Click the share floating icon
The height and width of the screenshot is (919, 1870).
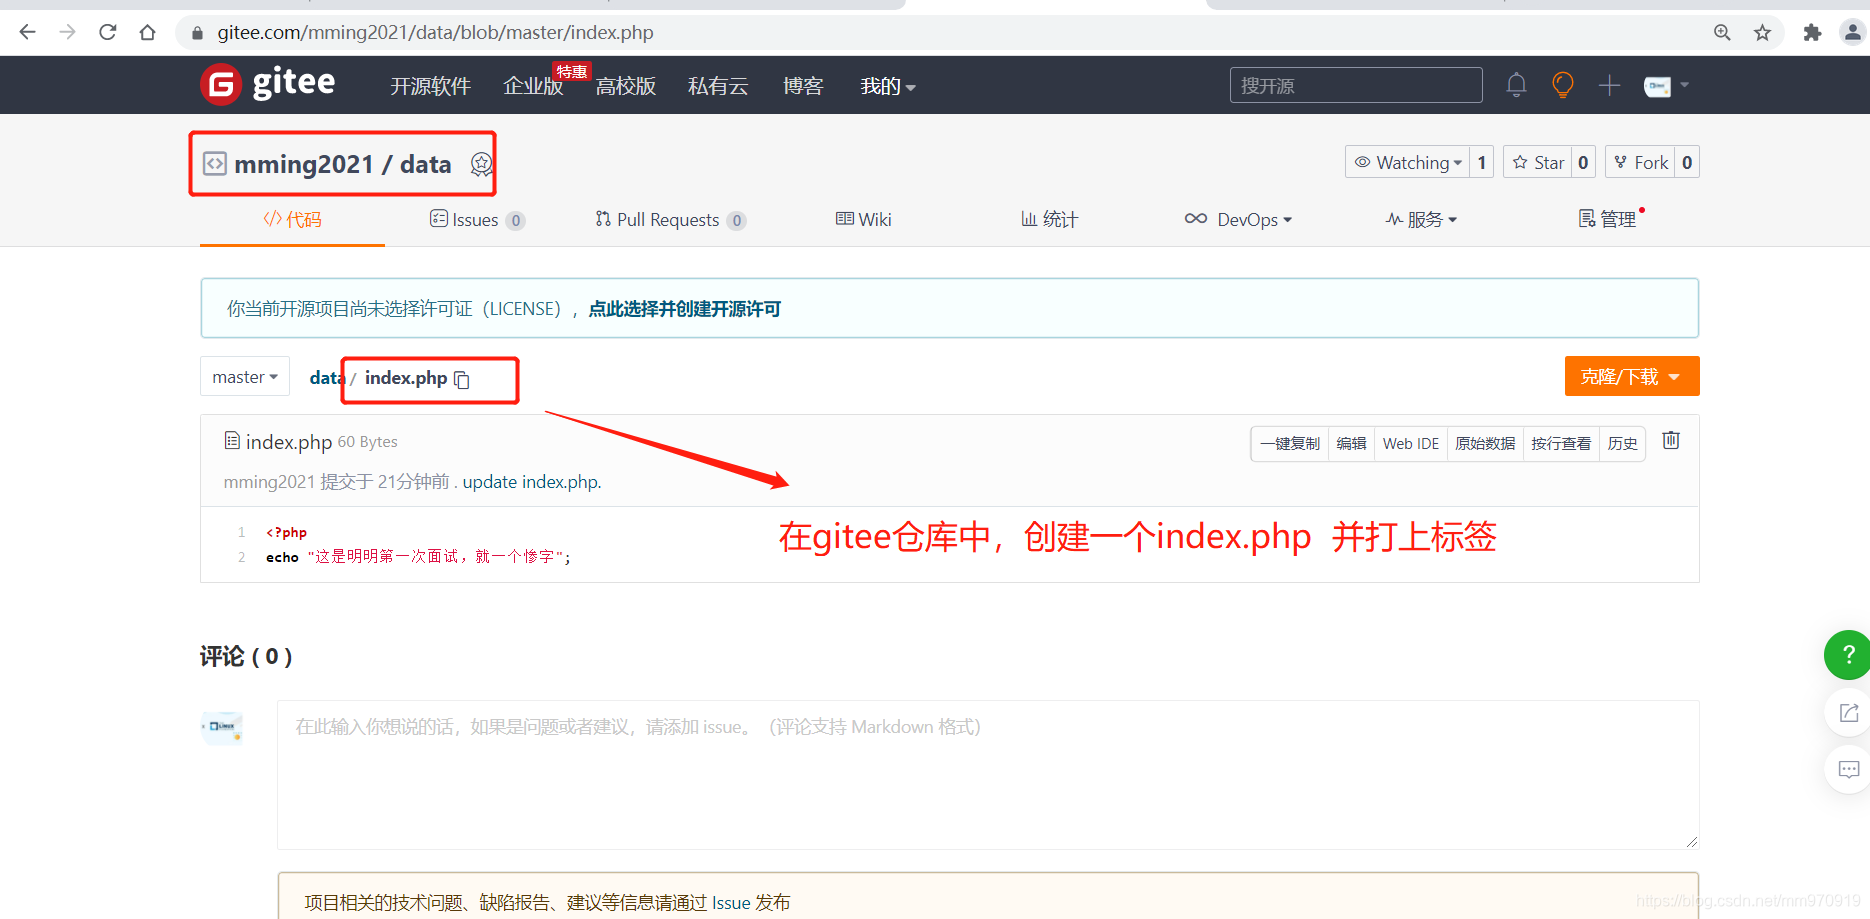pos(1848,713)
